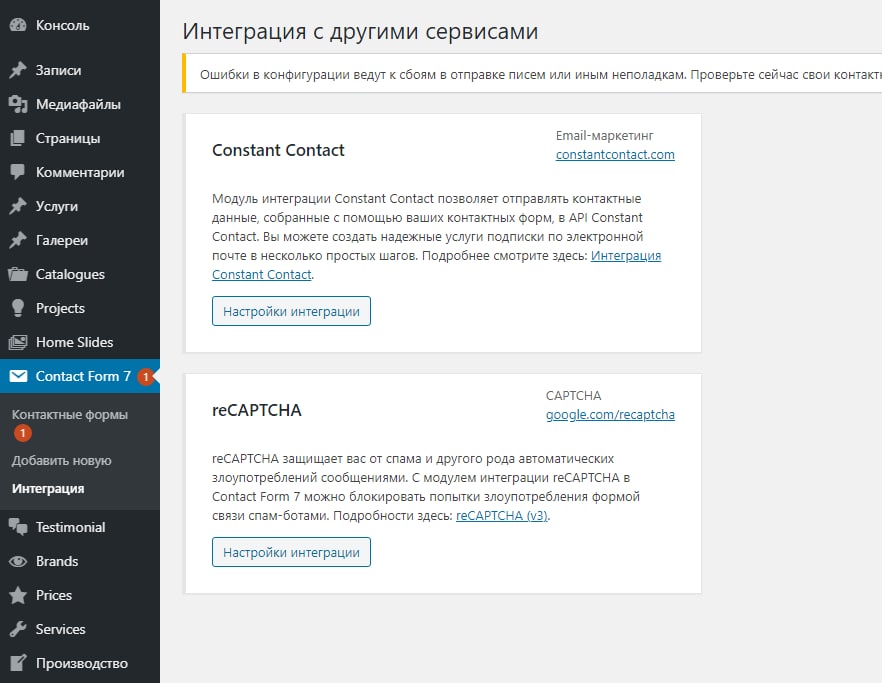Click the Catalogues folder icon
This screenshot has height=683, width=882.
tap(17, 275)
